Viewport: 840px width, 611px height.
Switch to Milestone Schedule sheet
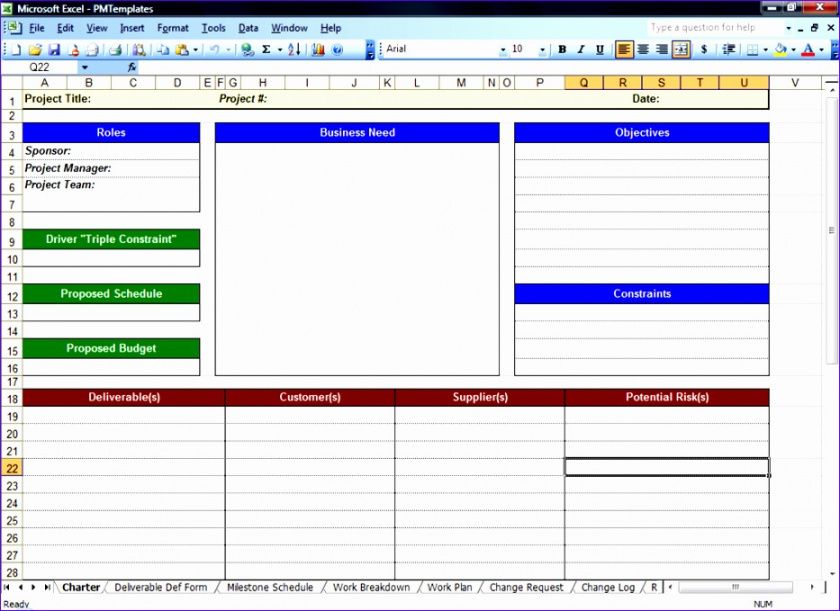270,587
